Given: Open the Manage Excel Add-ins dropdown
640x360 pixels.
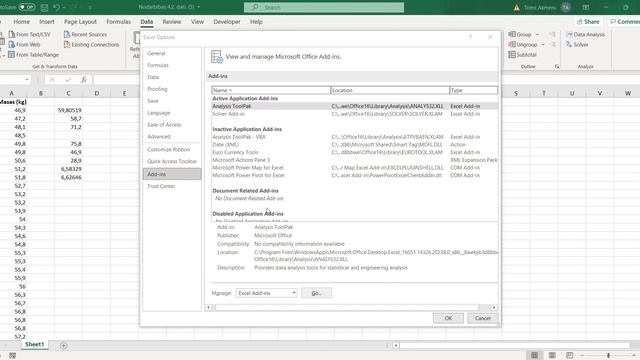Looking at the screenshot, I should tap(267, 293).
